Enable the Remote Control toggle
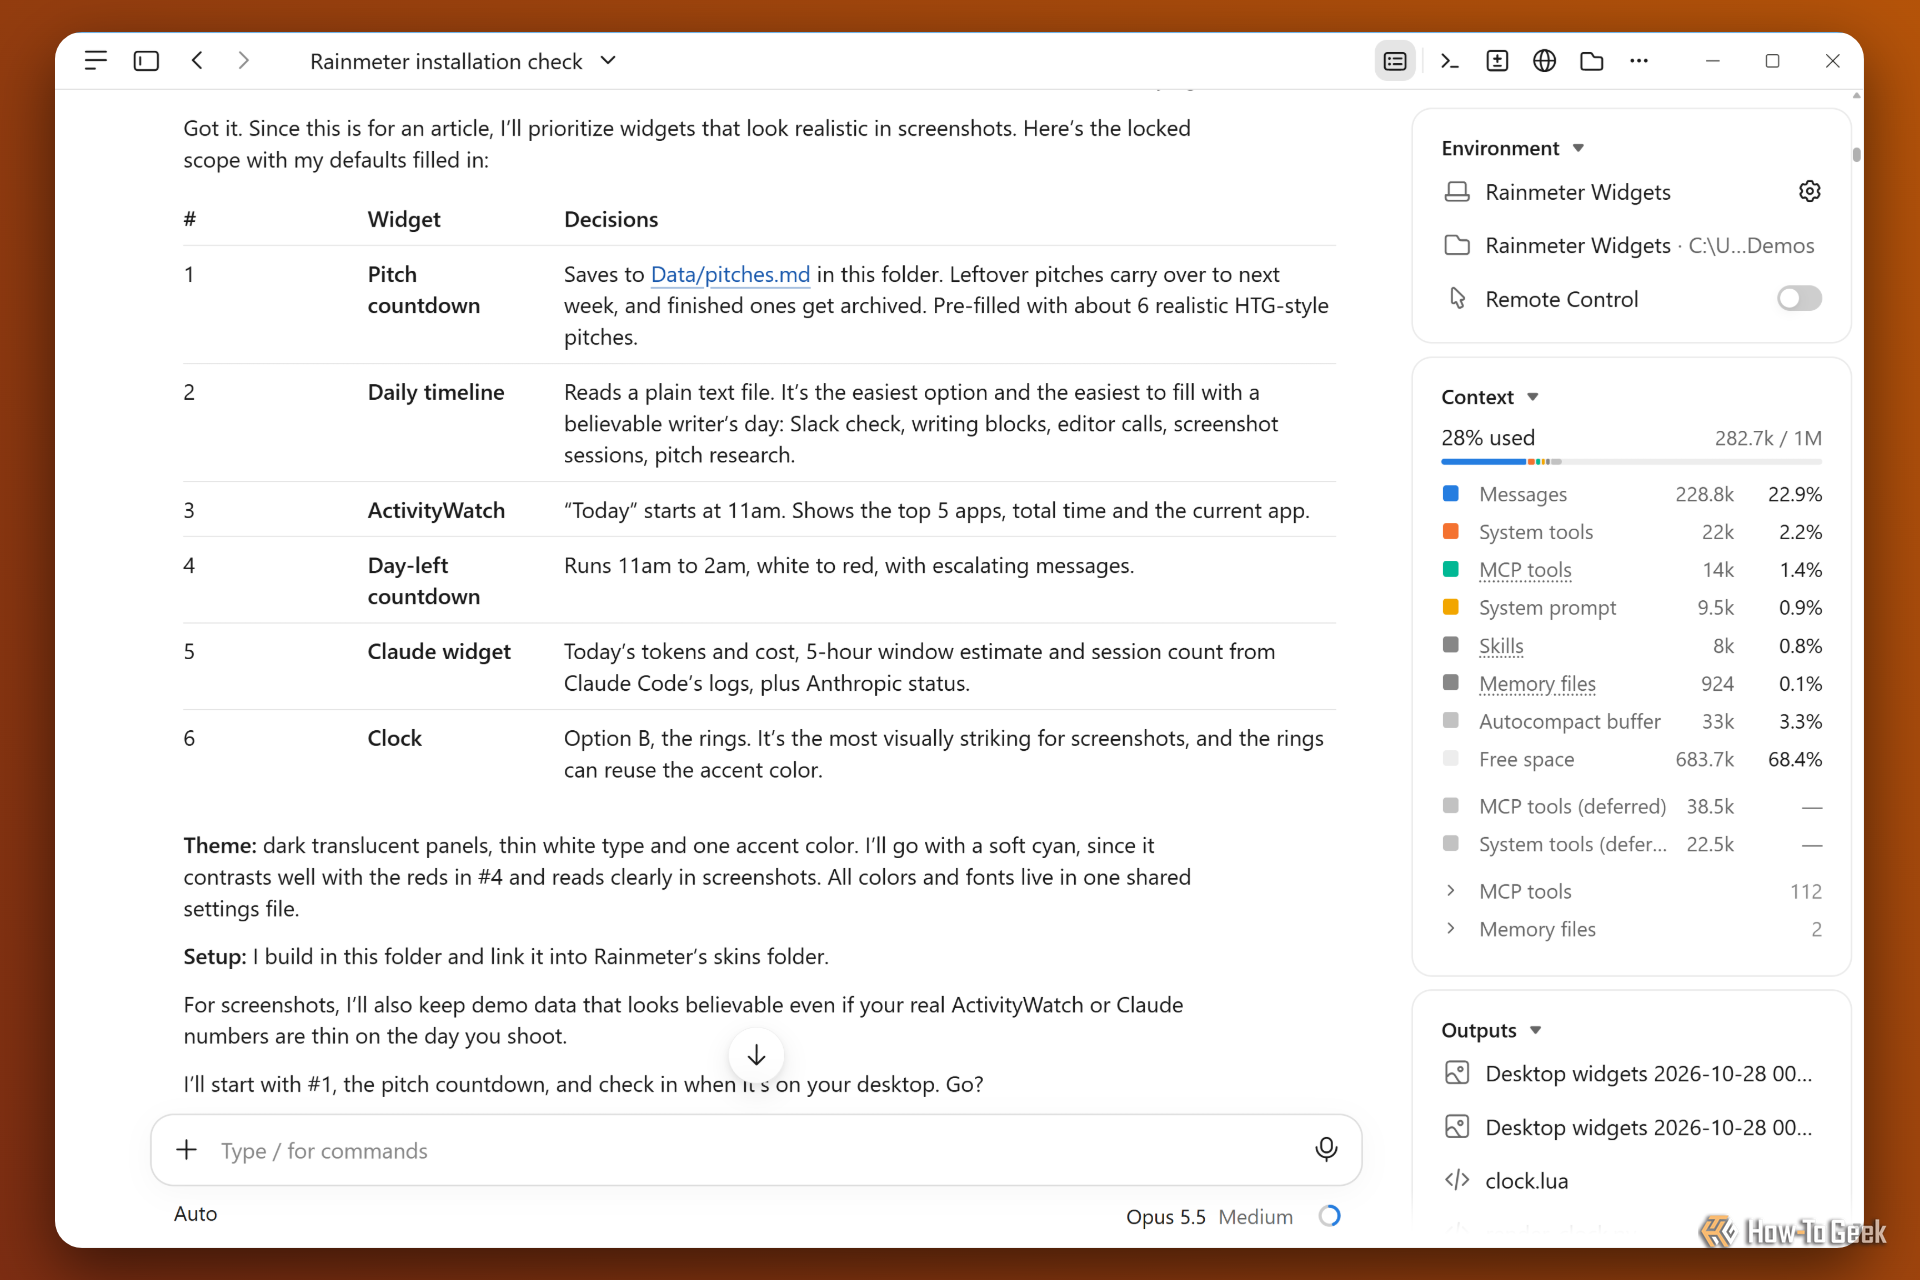The image size is (1920, 1280). pyautogui.click(x=1799, y=298)
